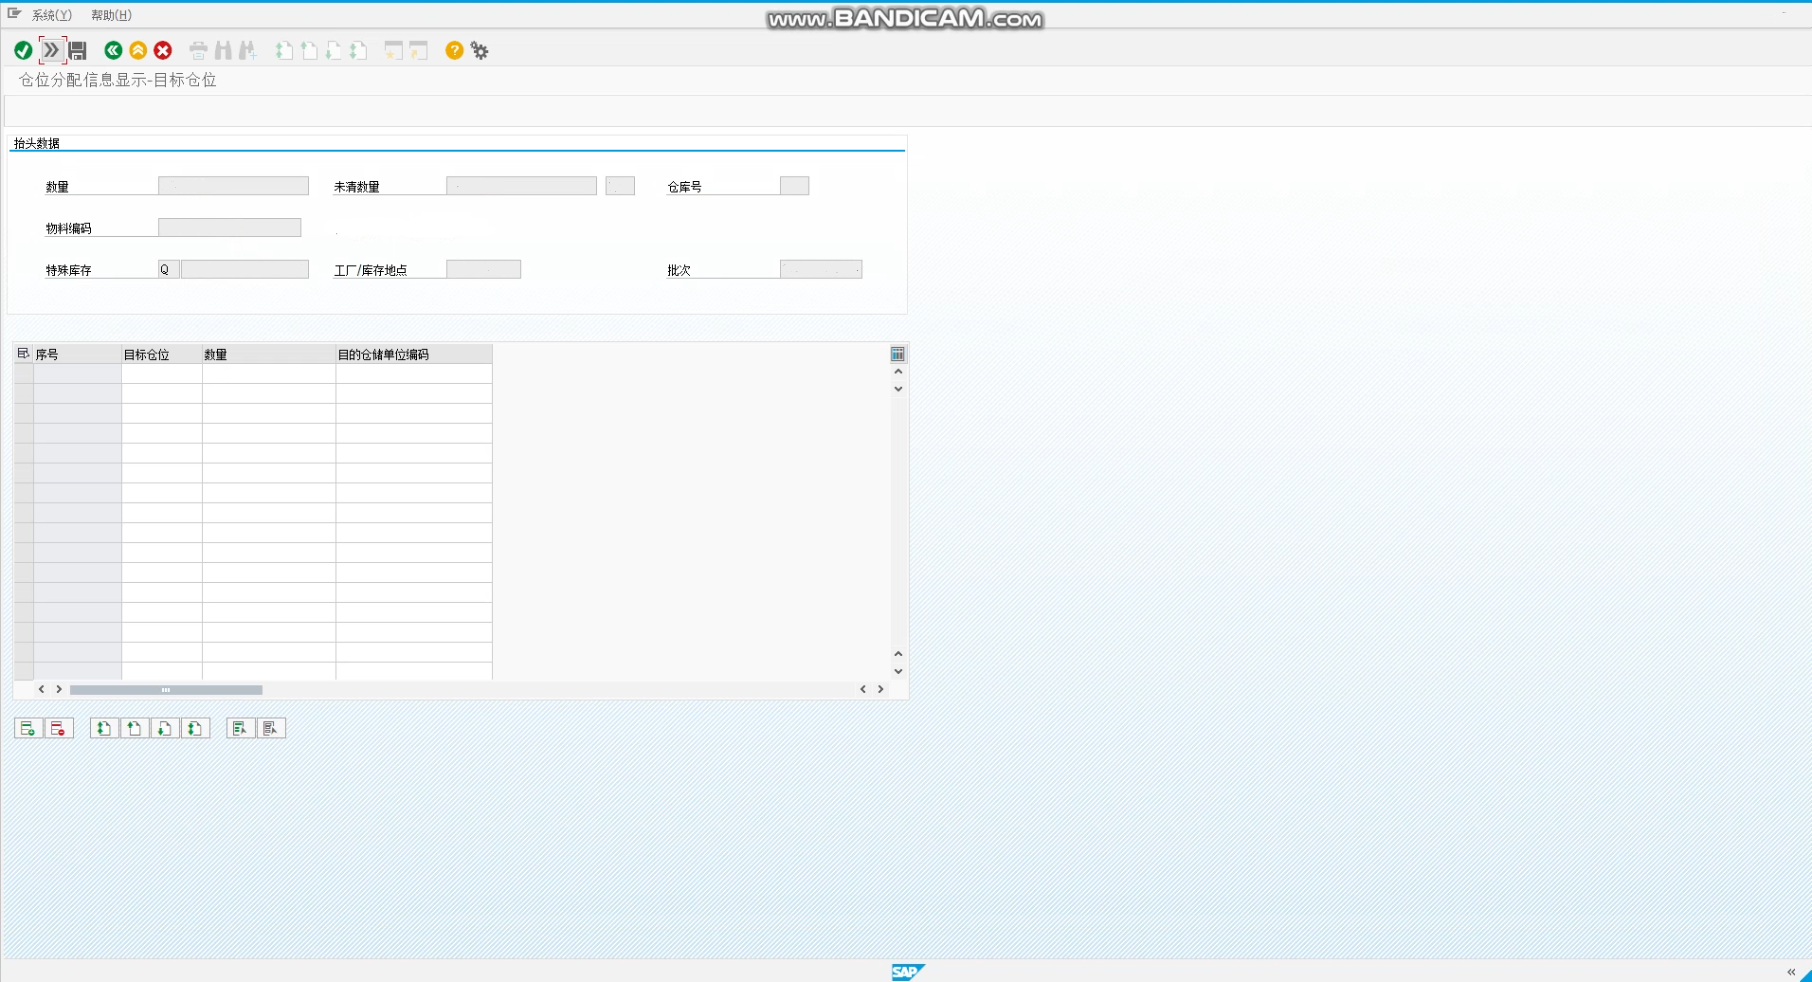Click the Delete Row icon below table

58,729
